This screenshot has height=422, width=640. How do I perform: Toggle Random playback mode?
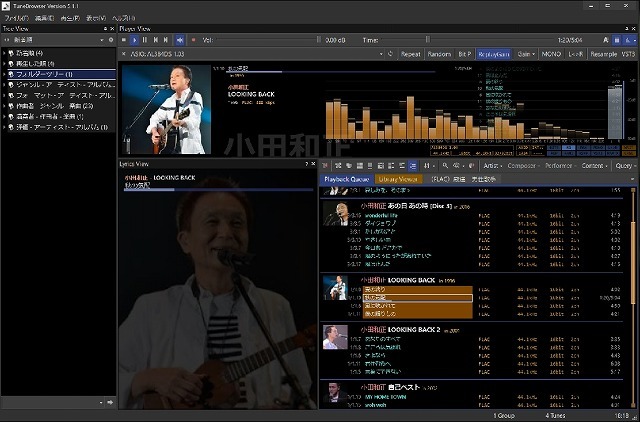pos(439,54)
